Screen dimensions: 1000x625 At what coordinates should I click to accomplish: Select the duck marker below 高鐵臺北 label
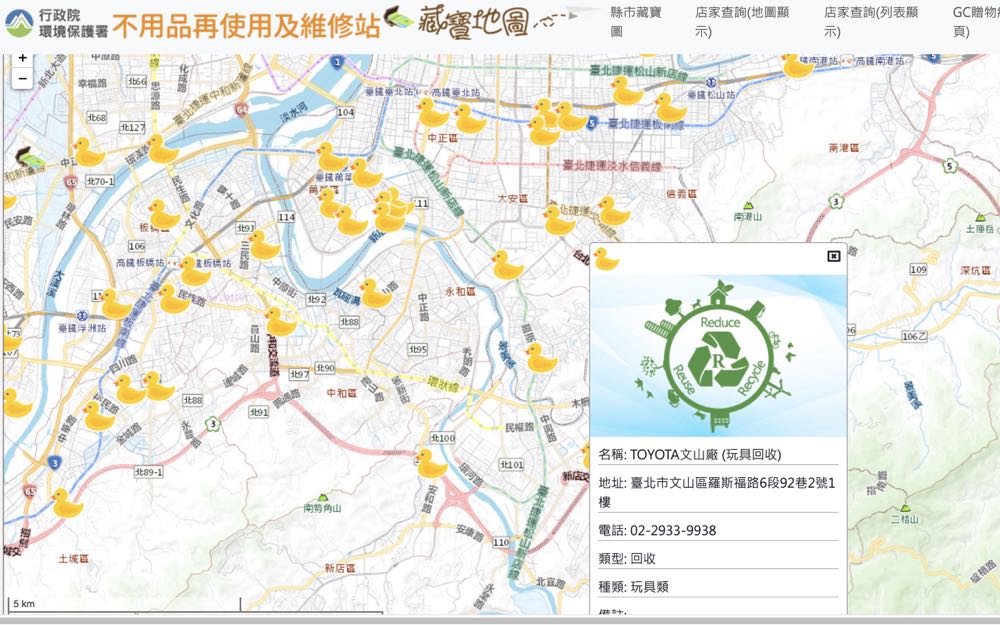point(470,119)
